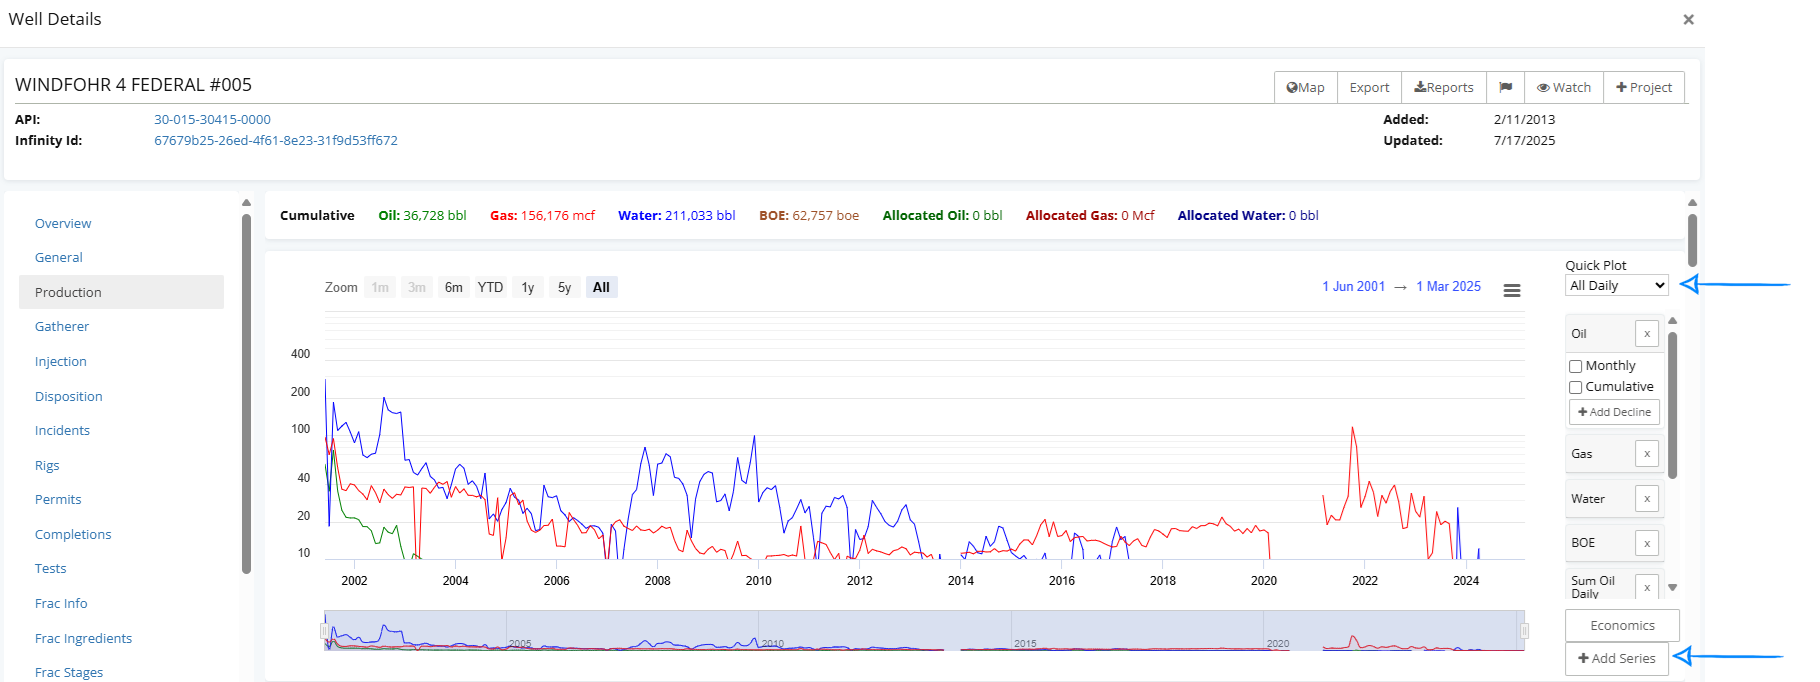
Task: Click the Add Series button
Action: click(1616, 658)
